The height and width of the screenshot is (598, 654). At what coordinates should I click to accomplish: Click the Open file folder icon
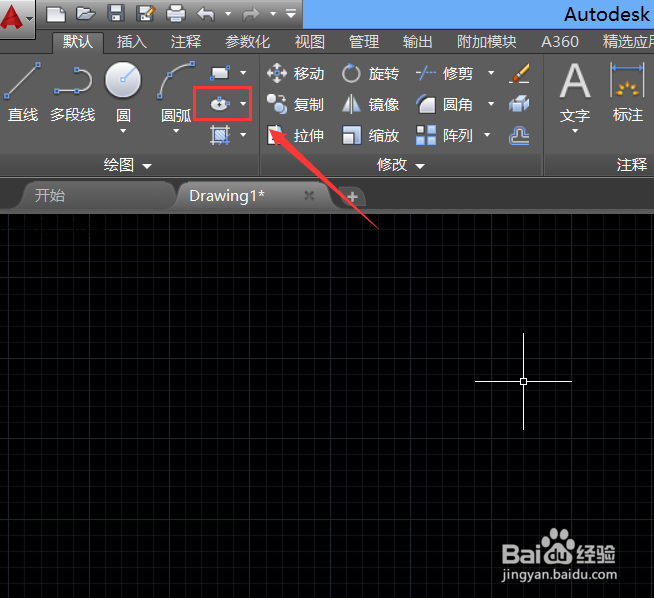[x=86, y=14]
